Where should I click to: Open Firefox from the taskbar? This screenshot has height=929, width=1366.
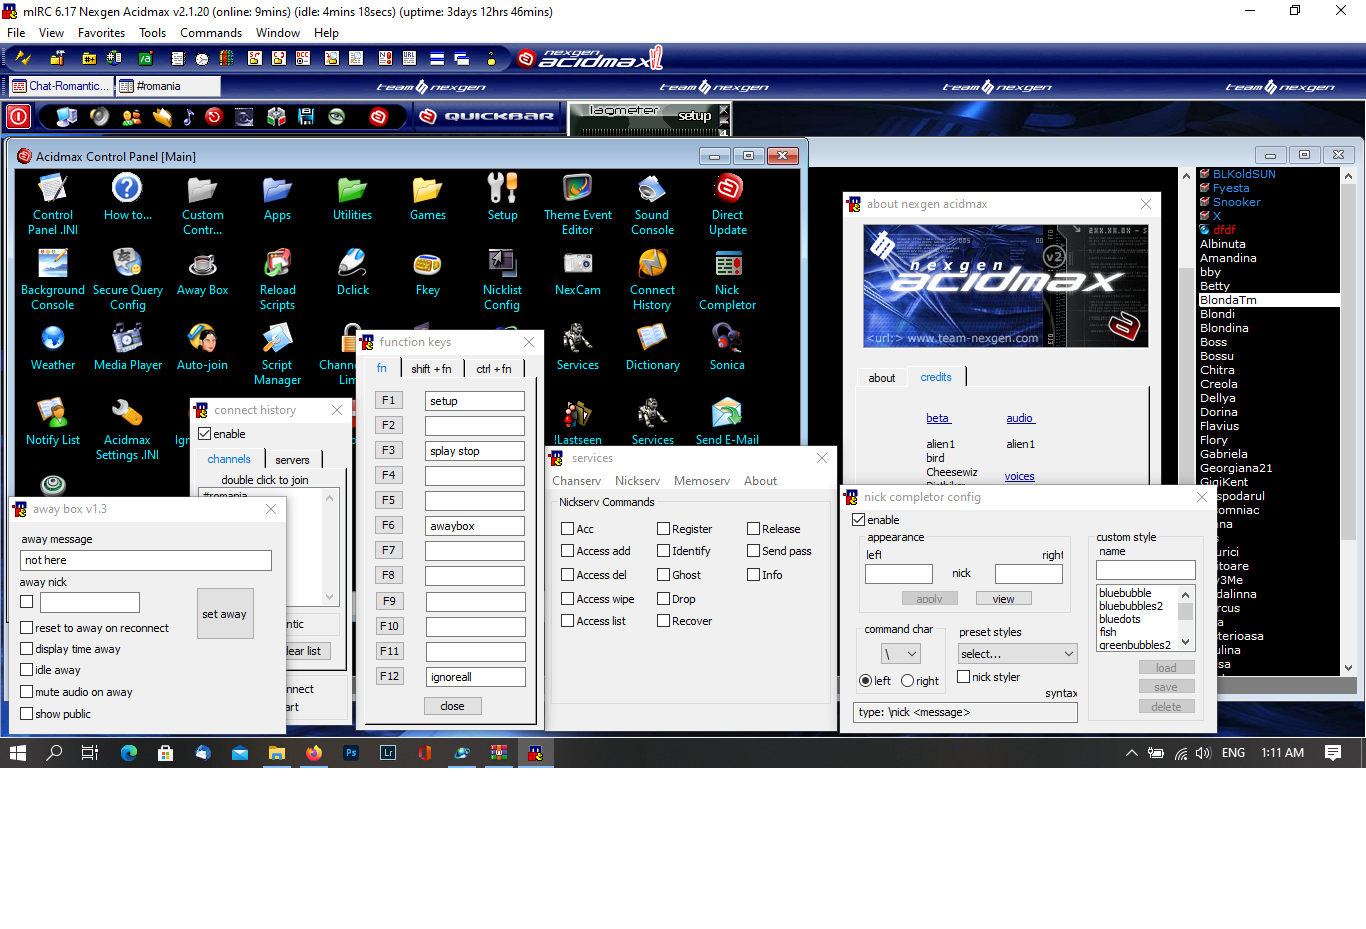click(314, 753)
